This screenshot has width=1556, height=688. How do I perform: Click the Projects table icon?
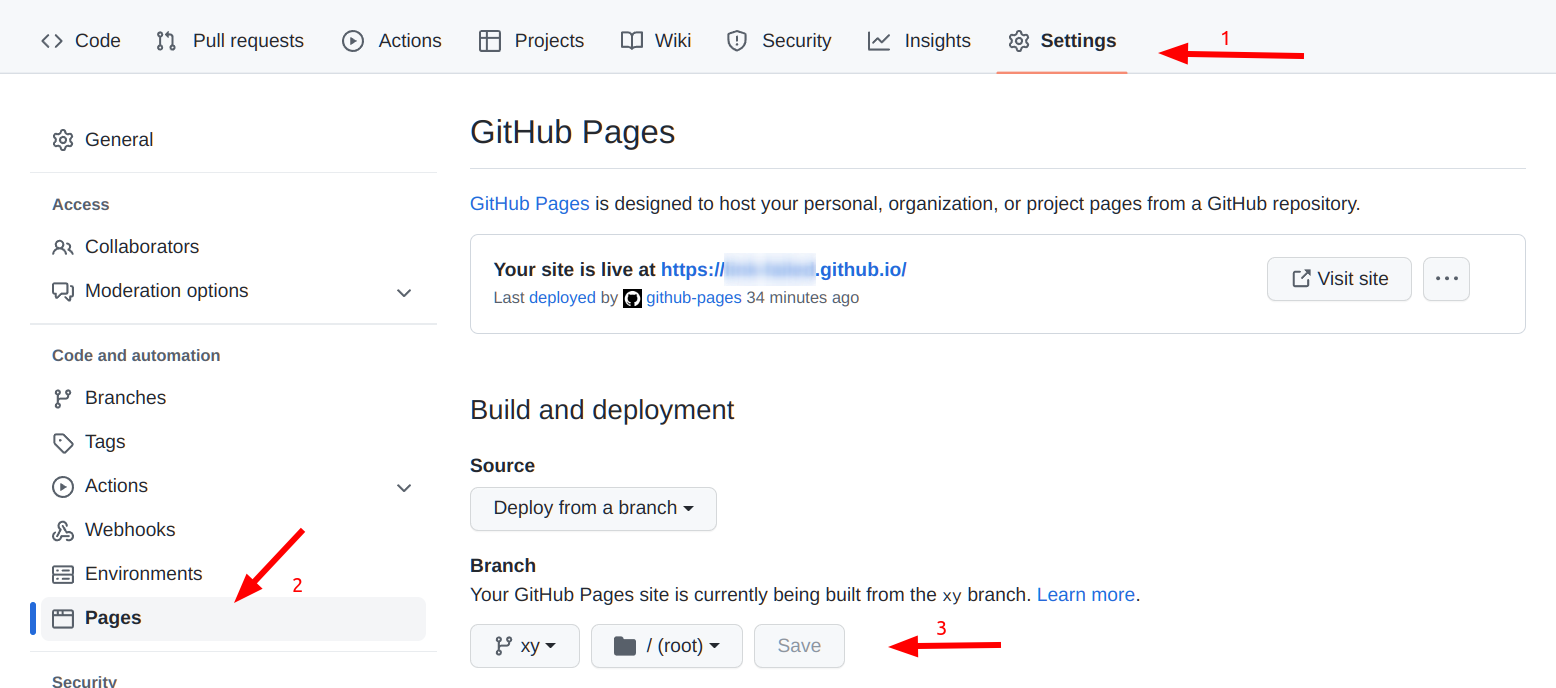[x=490, y=41]
